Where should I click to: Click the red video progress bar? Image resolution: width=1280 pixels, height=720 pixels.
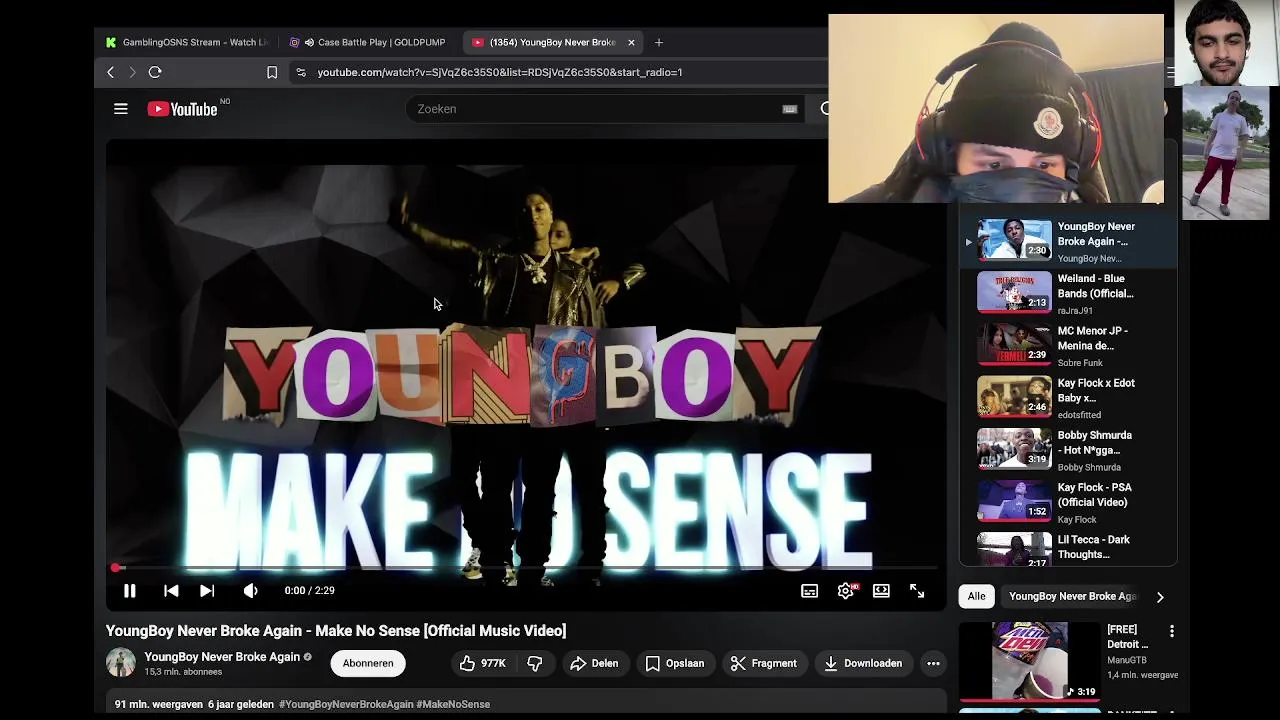coord(526,568)
